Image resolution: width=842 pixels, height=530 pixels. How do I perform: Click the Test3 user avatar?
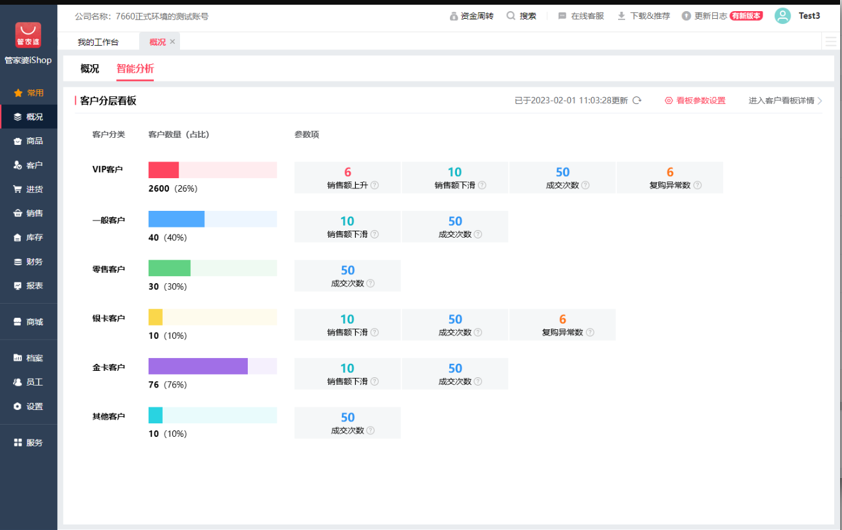pos(782,16)
